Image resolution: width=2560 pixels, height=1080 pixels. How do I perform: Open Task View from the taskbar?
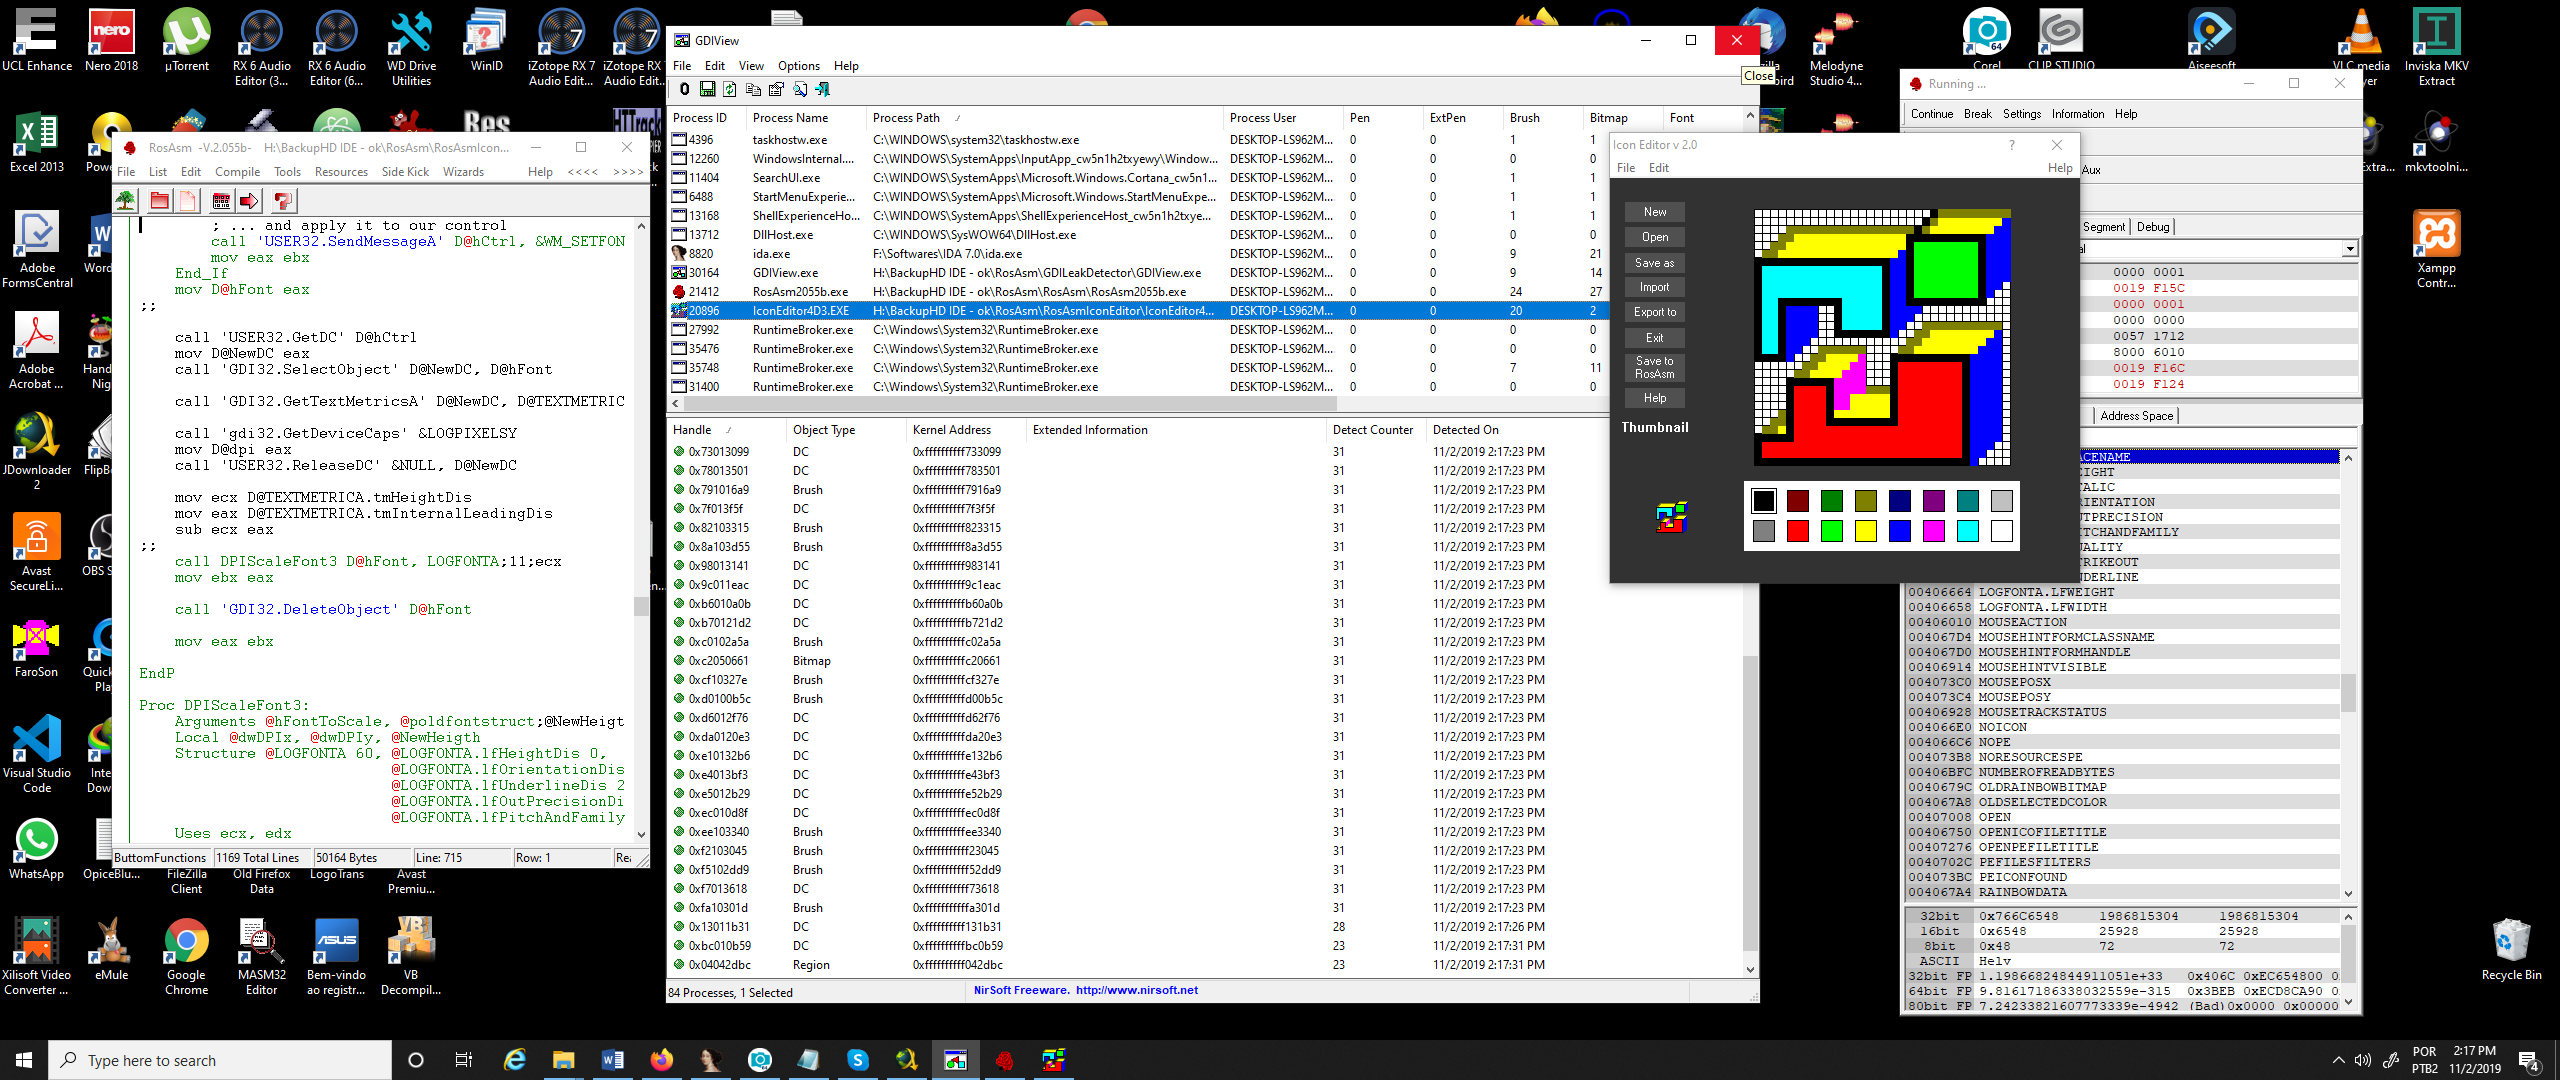(x=463, y=1060)
